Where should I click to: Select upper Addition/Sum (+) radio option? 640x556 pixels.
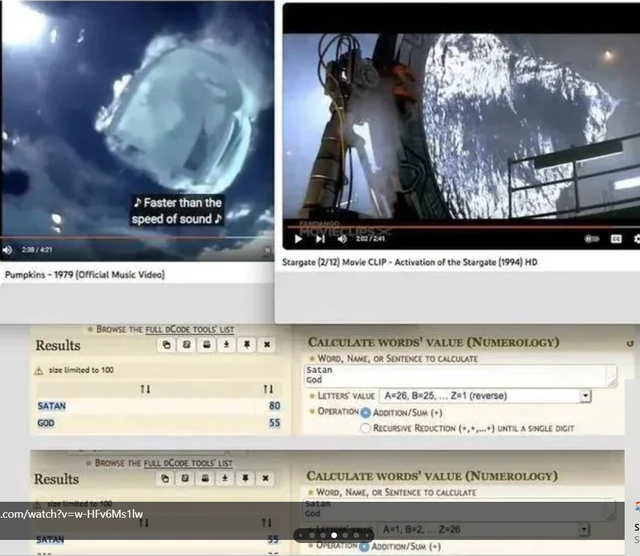pos(366,413)
